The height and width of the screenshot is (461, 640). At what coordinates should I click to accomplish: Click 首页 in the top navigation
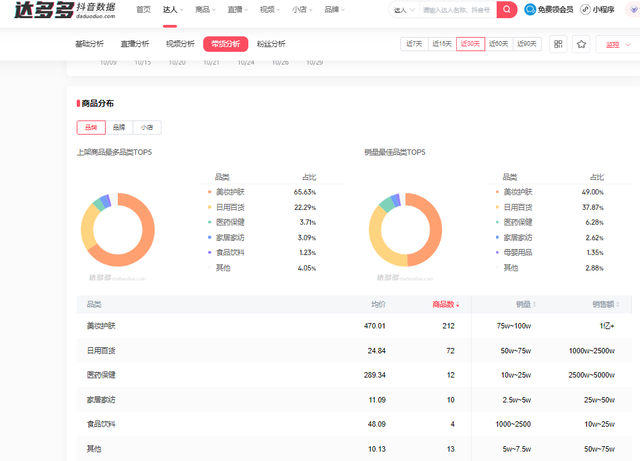[x=144, y=9]
